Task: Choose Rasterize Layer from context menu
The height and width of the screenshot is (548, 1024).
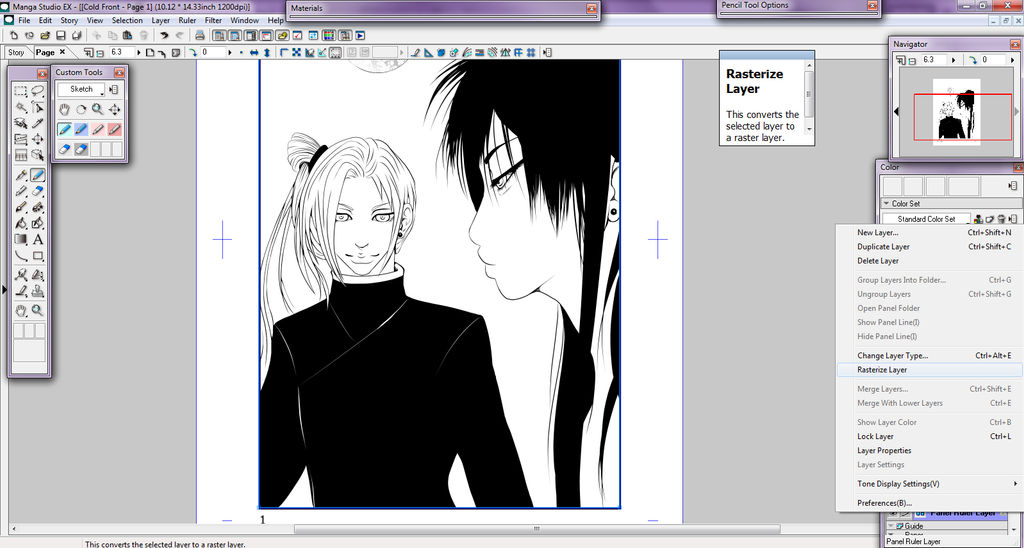Action: tap(882, 370)
